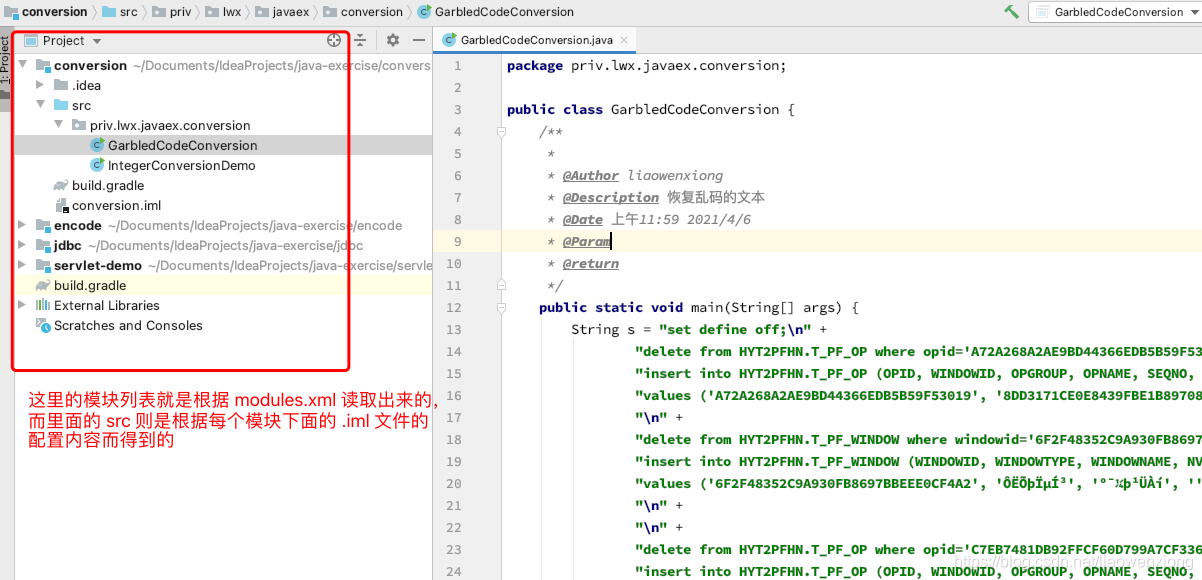This screenshot has height=580, width=1202.
Task: Place cursor on @Author tag
Action: pyautogui.click(x=591, y=175)
